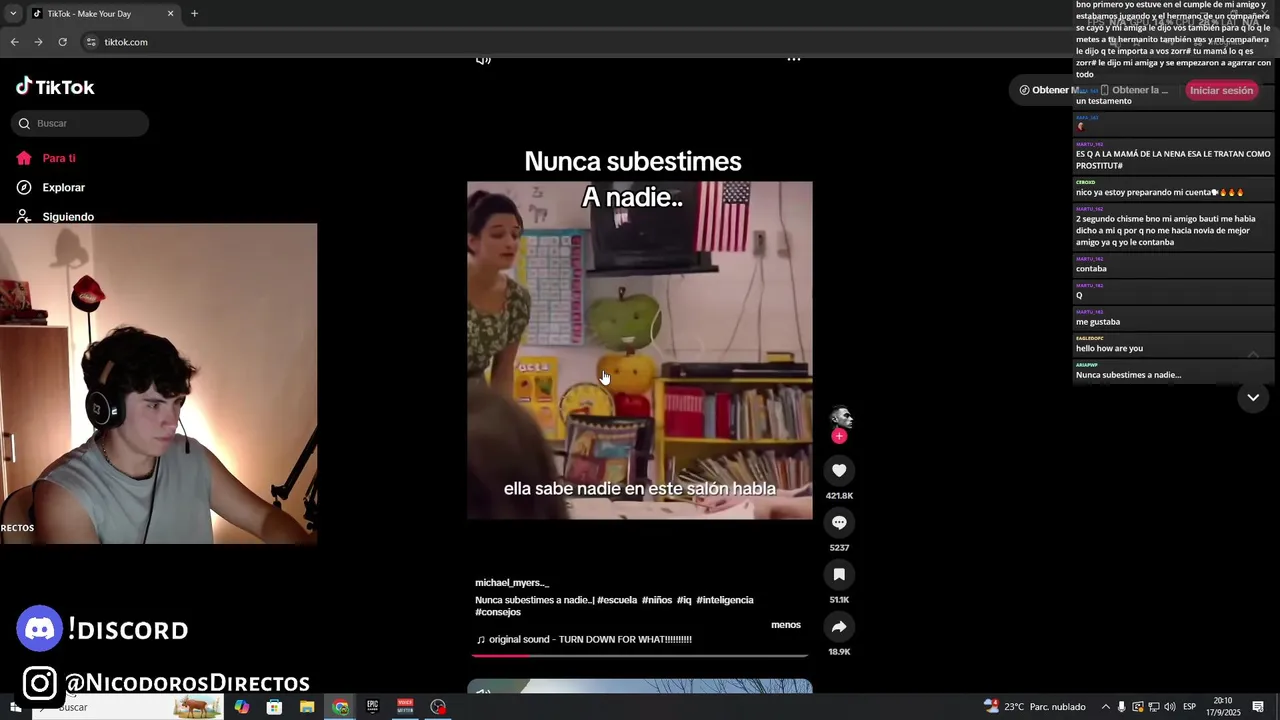
Task: Open OBS Studio from the taskbar
Action: [438, 707]
